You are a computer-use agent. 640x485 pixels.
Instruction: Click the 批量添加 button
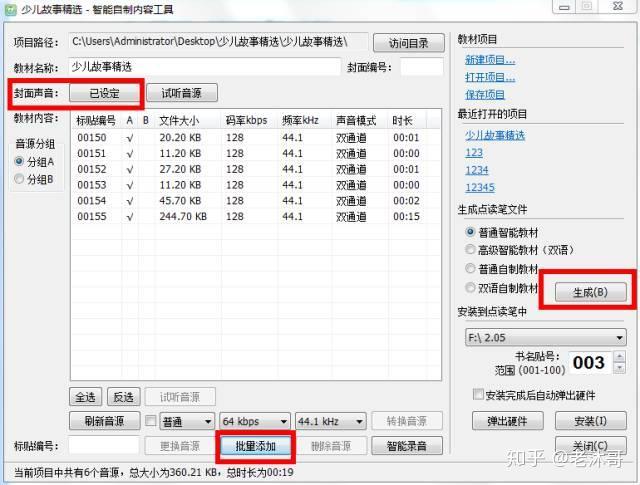[x=255, y=445]
